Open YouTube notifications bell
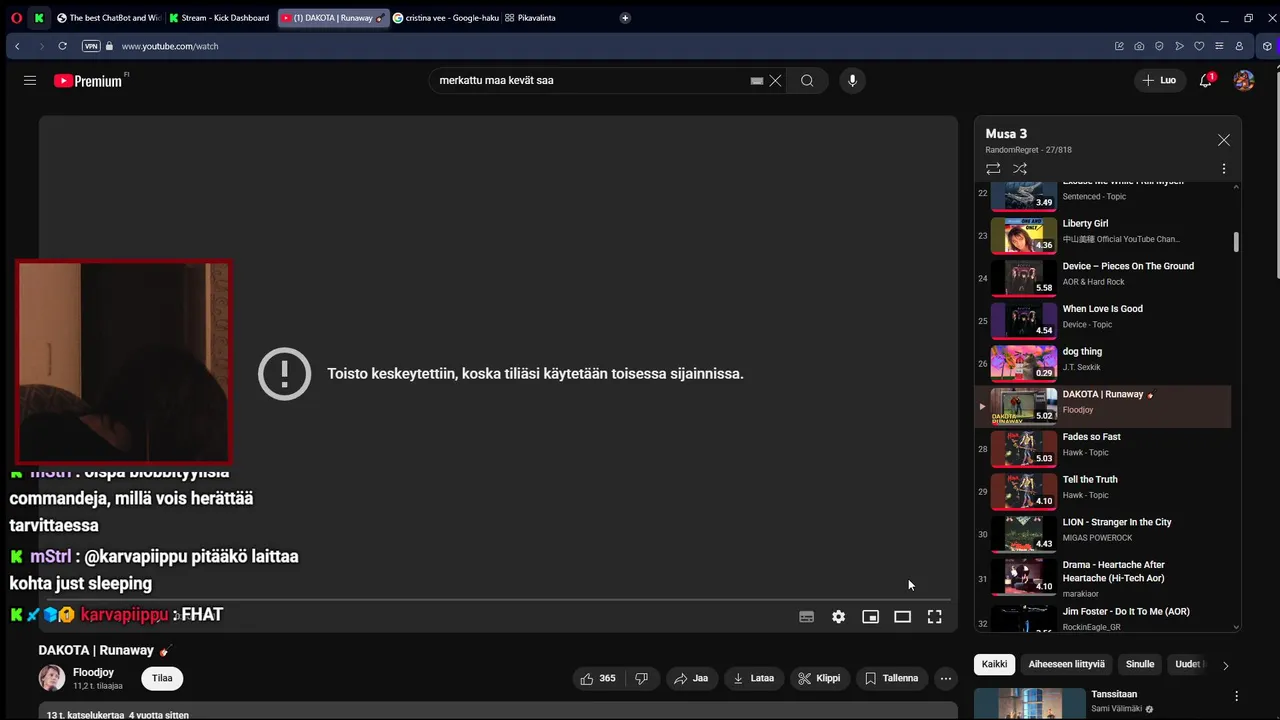Screen dimensions: 1280x720 tap(1206, 80)
